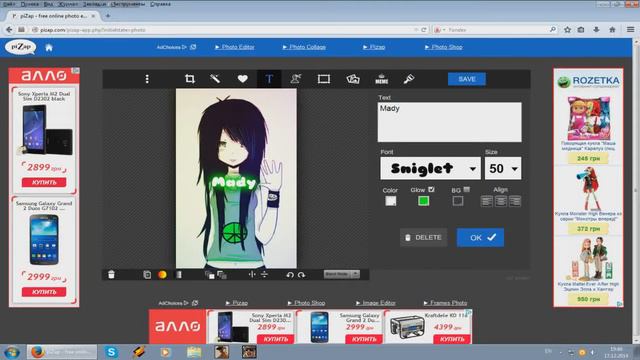This screenshot has width=640, height=360.
Task: Select left text alignment
Action: [486, 201]
